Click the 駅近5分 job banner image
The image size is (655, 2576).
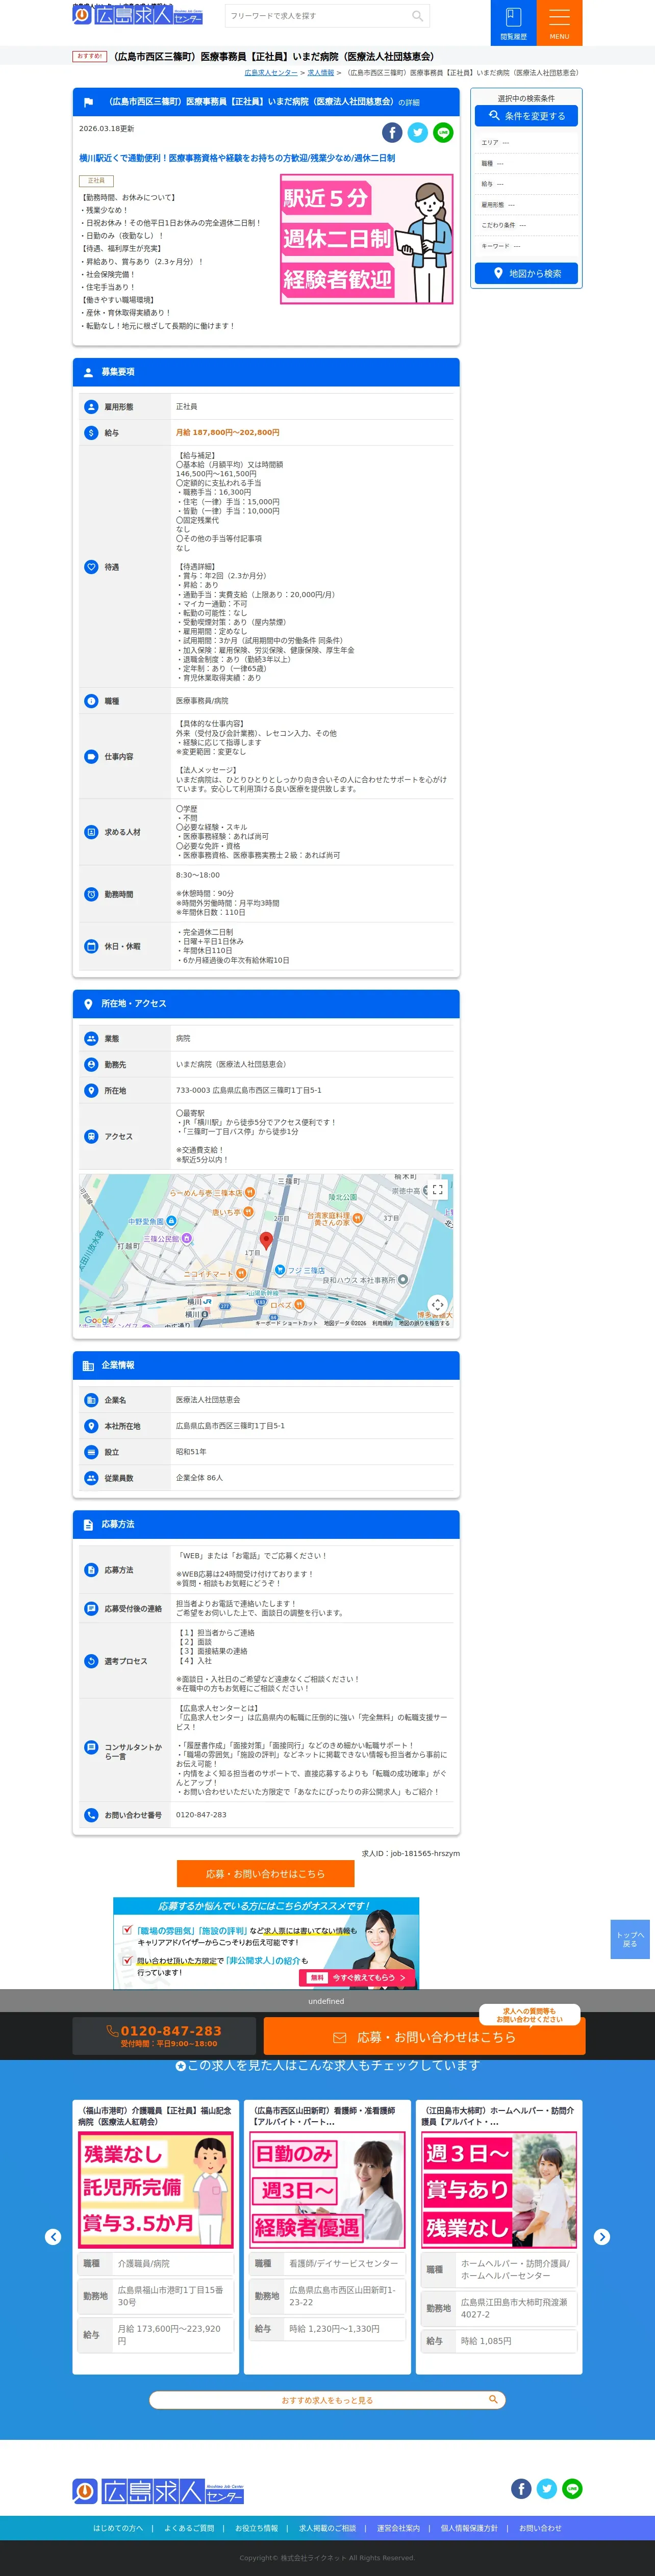(x=366, y=239)
